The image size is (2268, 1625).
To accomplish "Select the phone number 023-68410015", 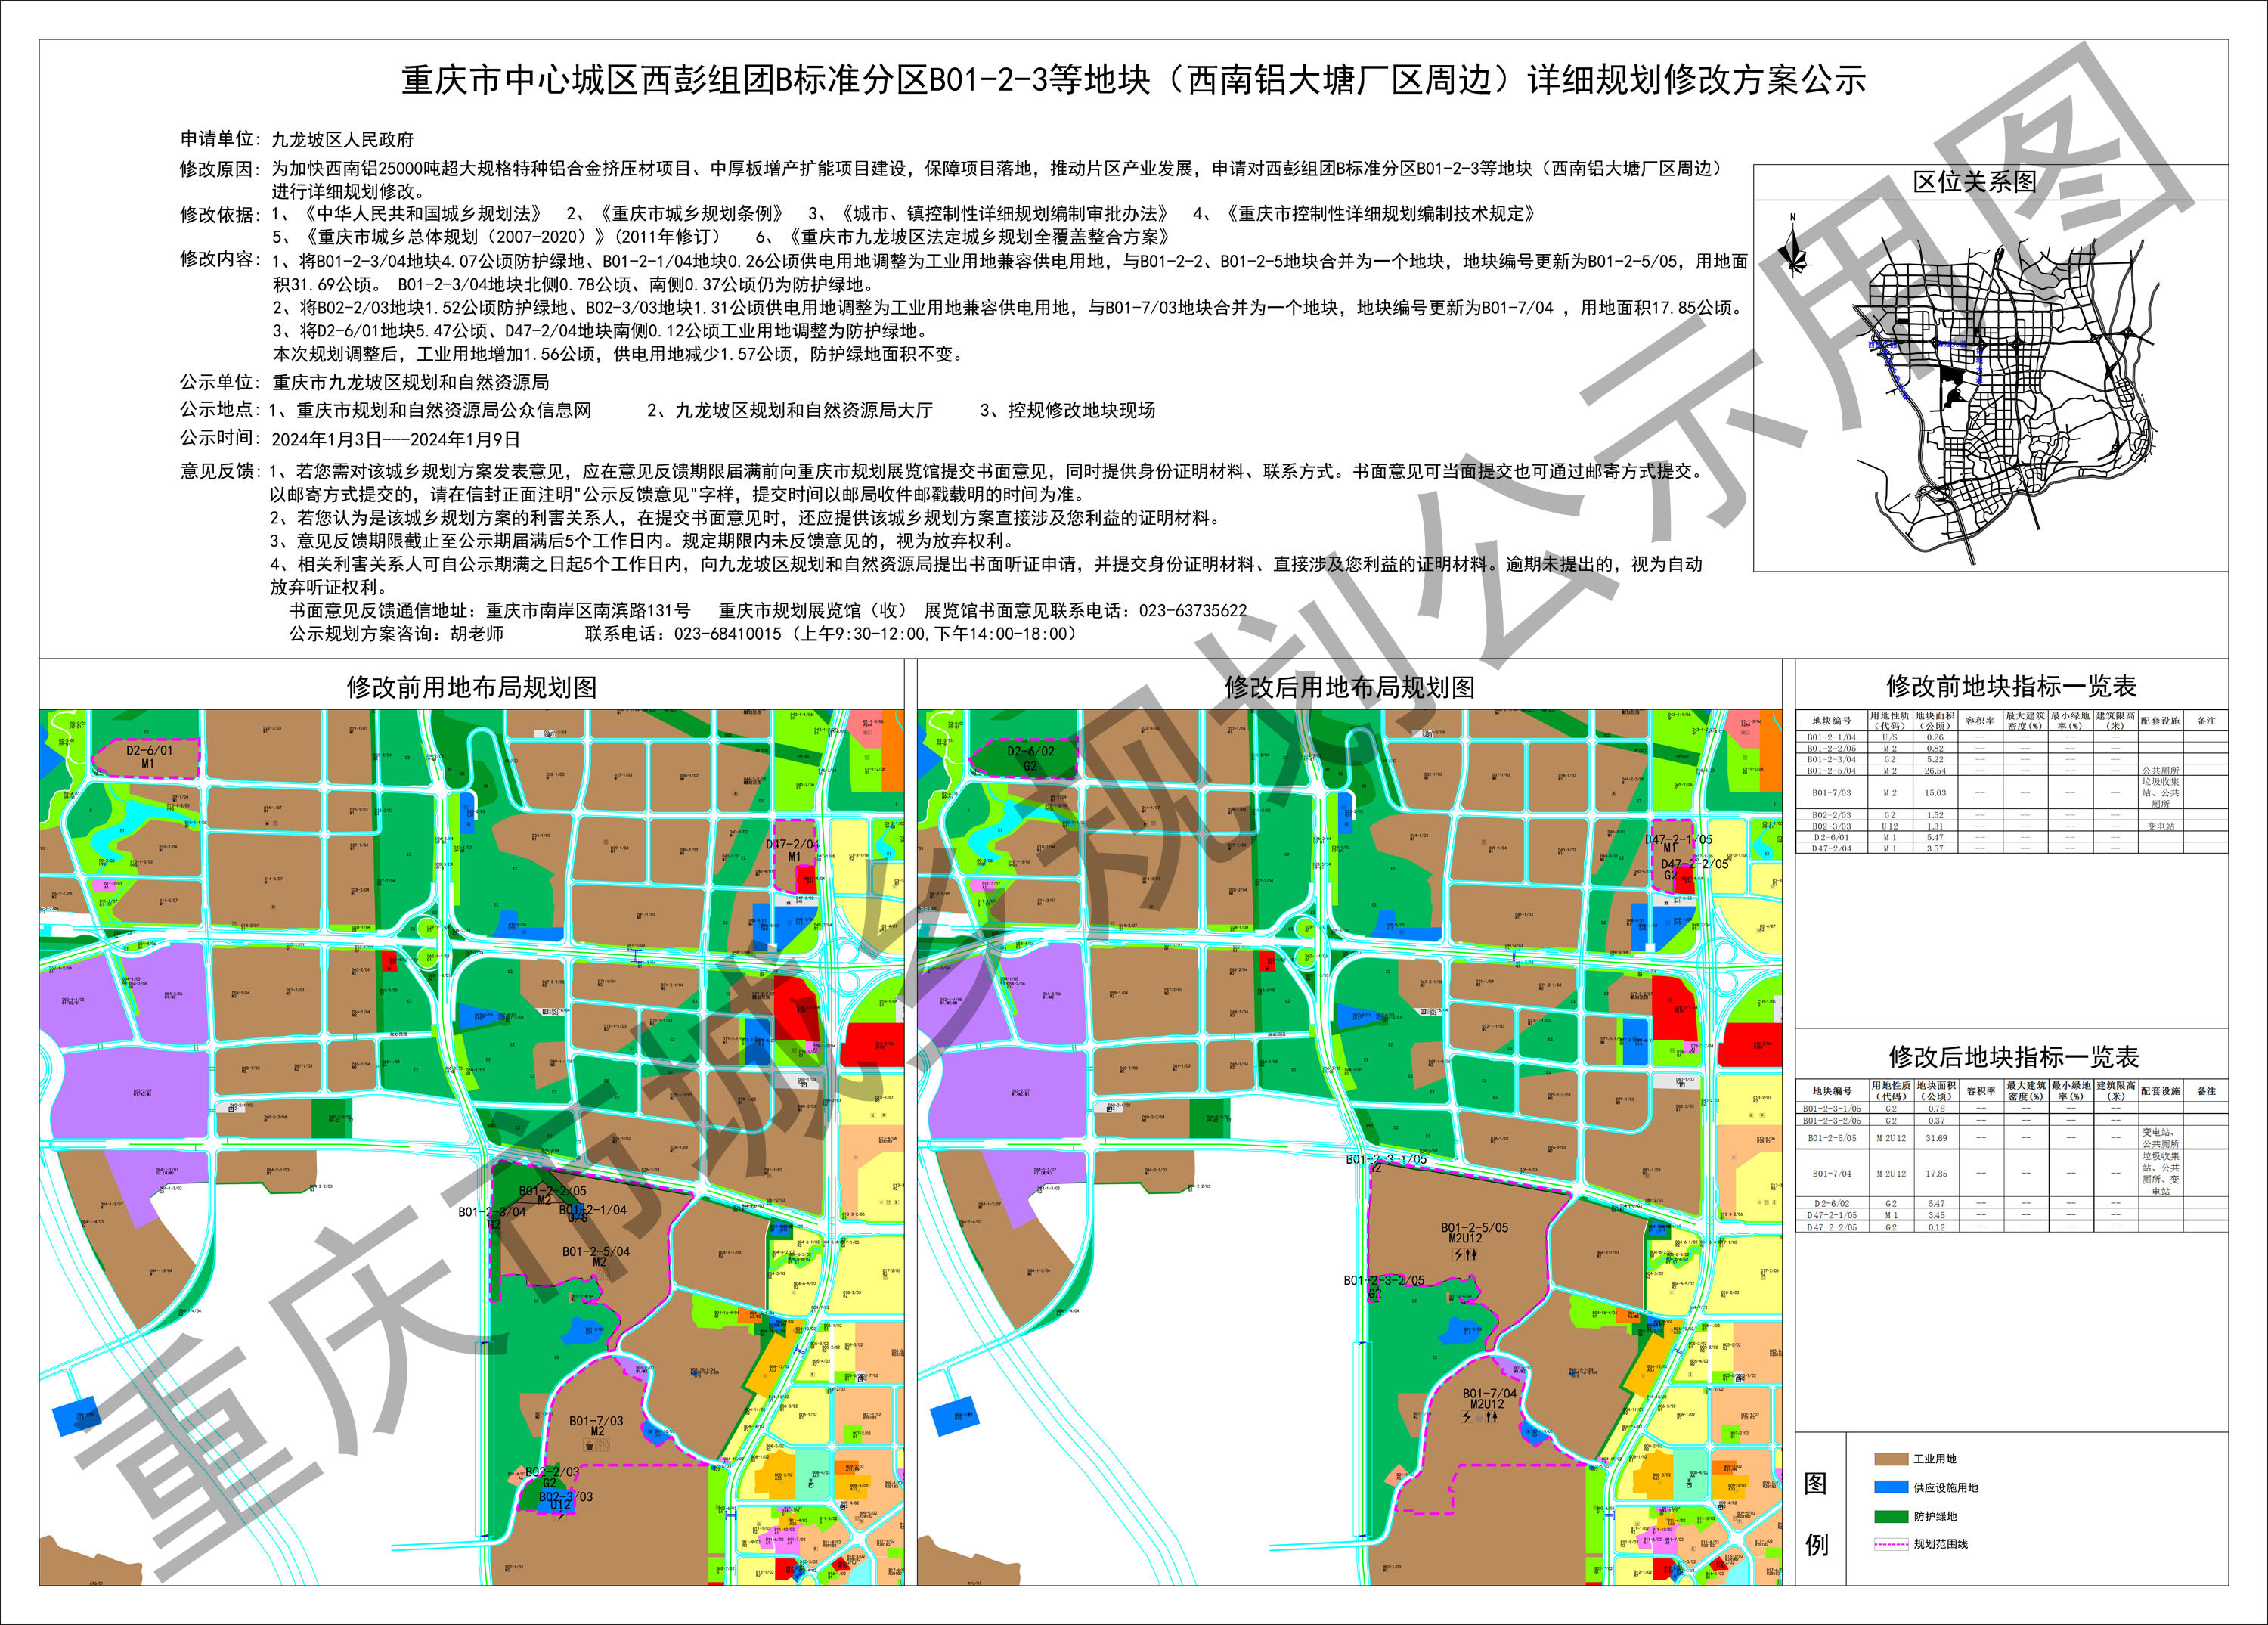I will (727, 634).
